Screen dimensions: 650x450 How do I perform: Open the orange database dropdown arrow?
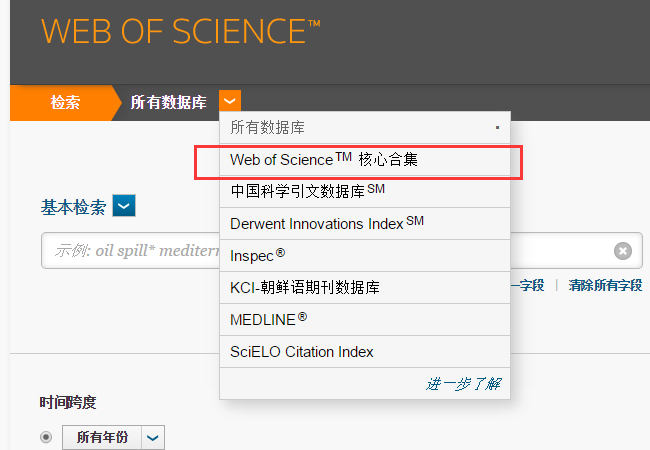[x=231, y=101]
